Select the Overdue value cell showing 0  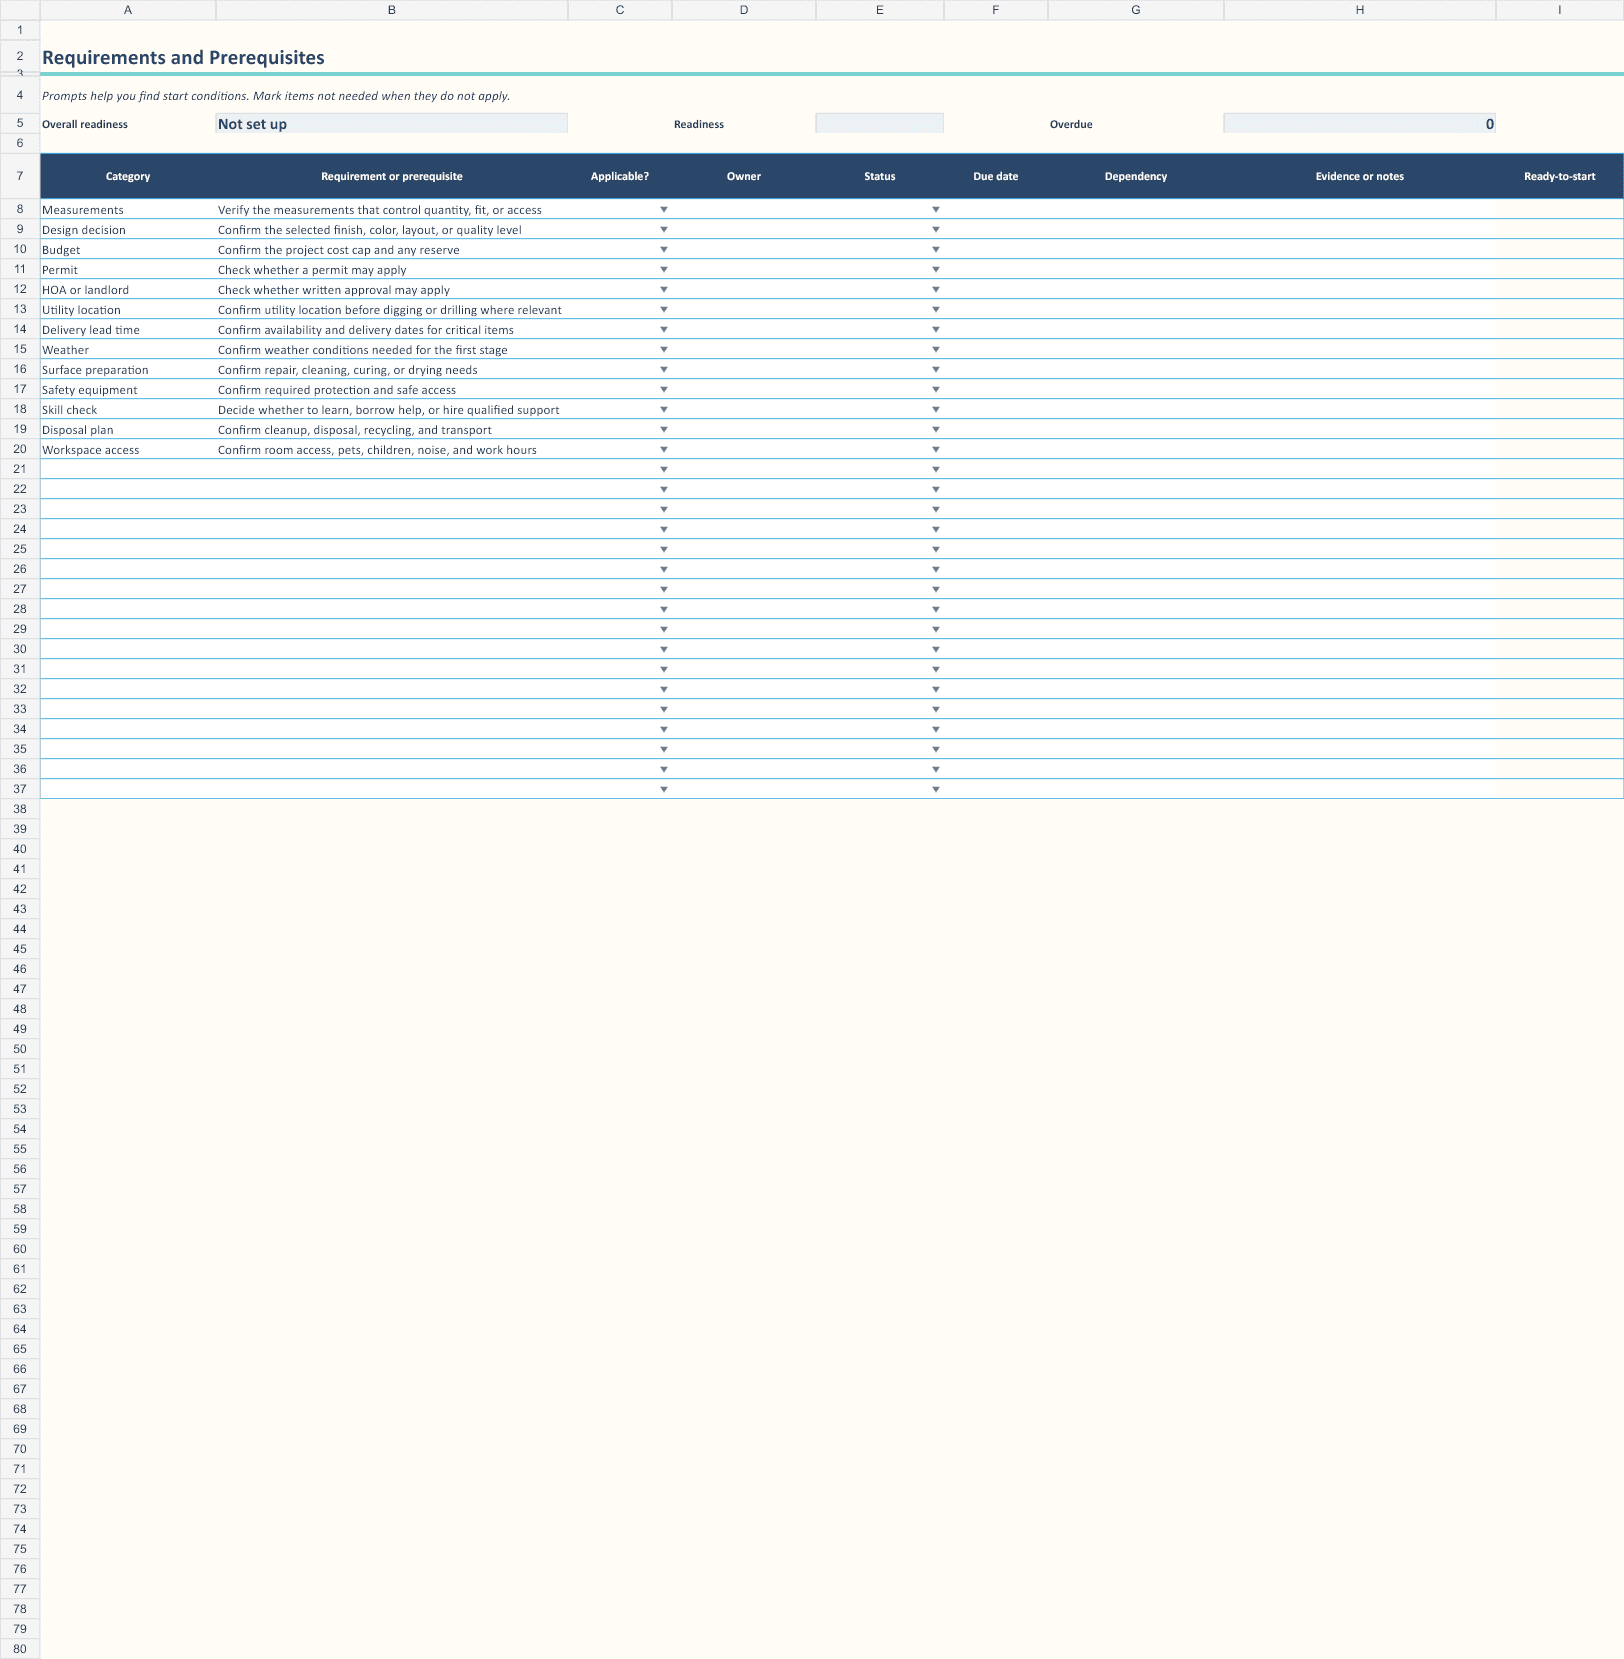click(1360, 124)
